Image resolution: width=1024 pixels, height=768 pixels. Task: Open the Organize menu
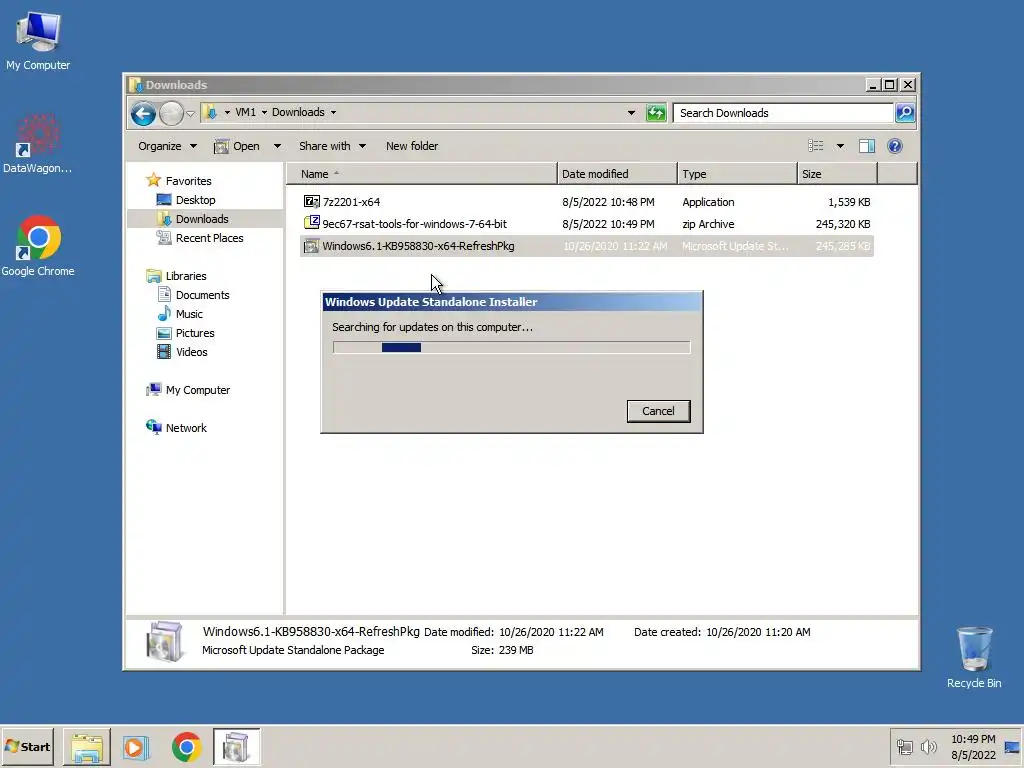point(167,146)
